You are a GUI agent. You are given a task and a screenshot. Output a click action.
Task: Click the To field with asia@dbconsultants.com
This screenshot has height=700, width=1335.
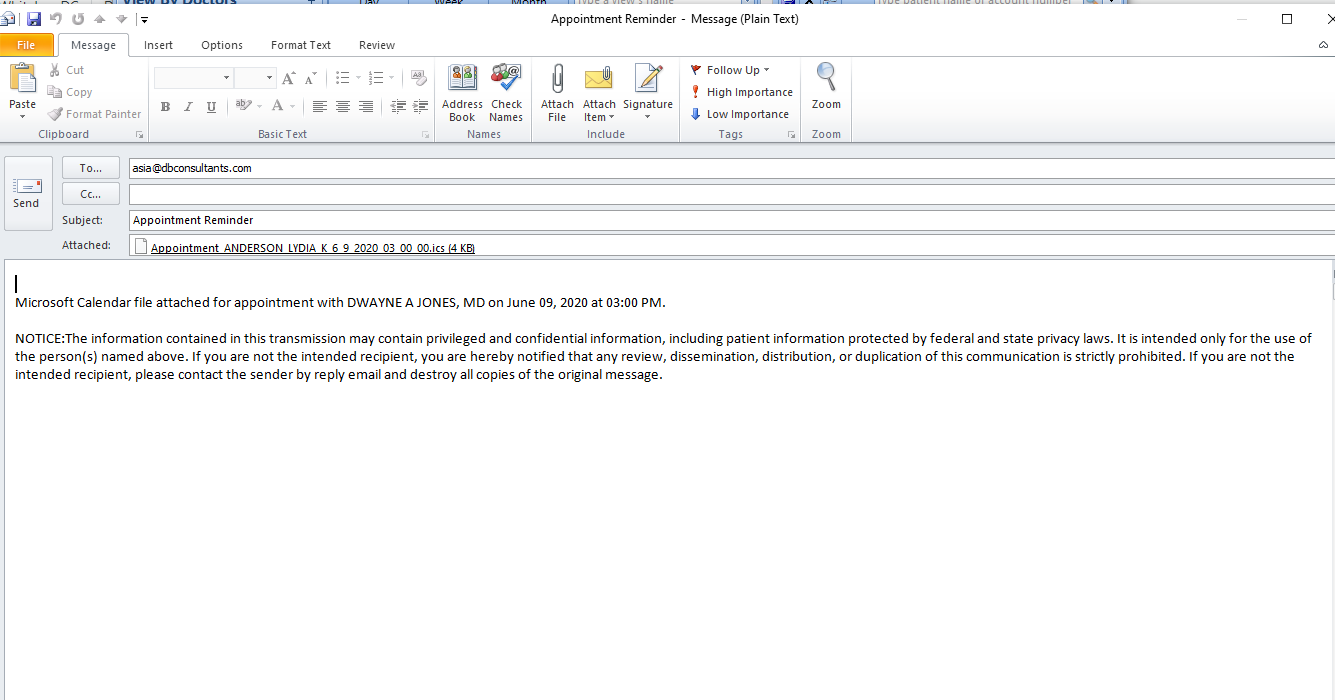point(732,168)
